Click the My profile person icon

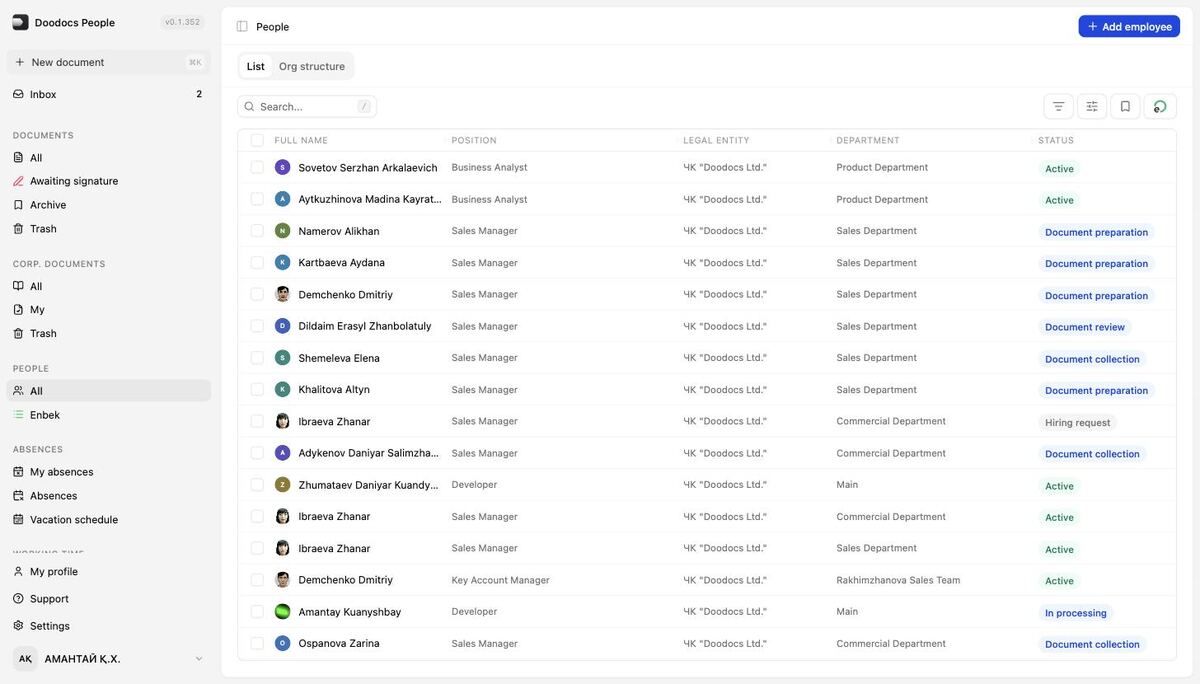pos(18,572)
